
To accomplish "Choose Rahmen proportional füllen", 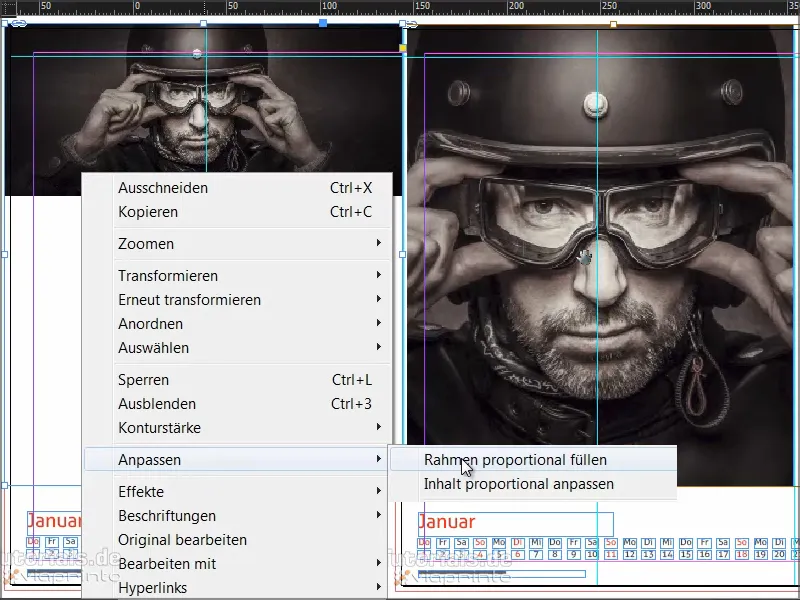I will (x=515, y=460).
